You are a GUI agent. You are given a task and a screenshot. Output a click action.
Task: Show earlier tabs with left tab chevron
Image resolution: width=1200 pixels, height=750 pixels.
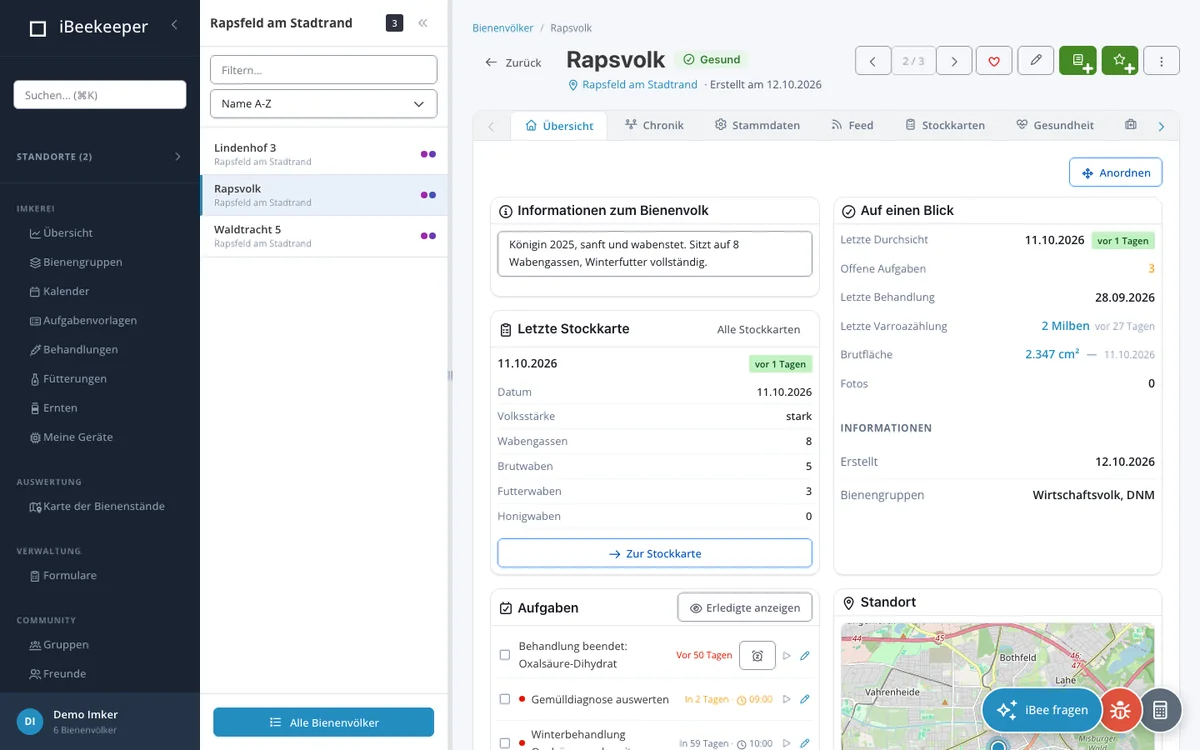tap(491, 126)
